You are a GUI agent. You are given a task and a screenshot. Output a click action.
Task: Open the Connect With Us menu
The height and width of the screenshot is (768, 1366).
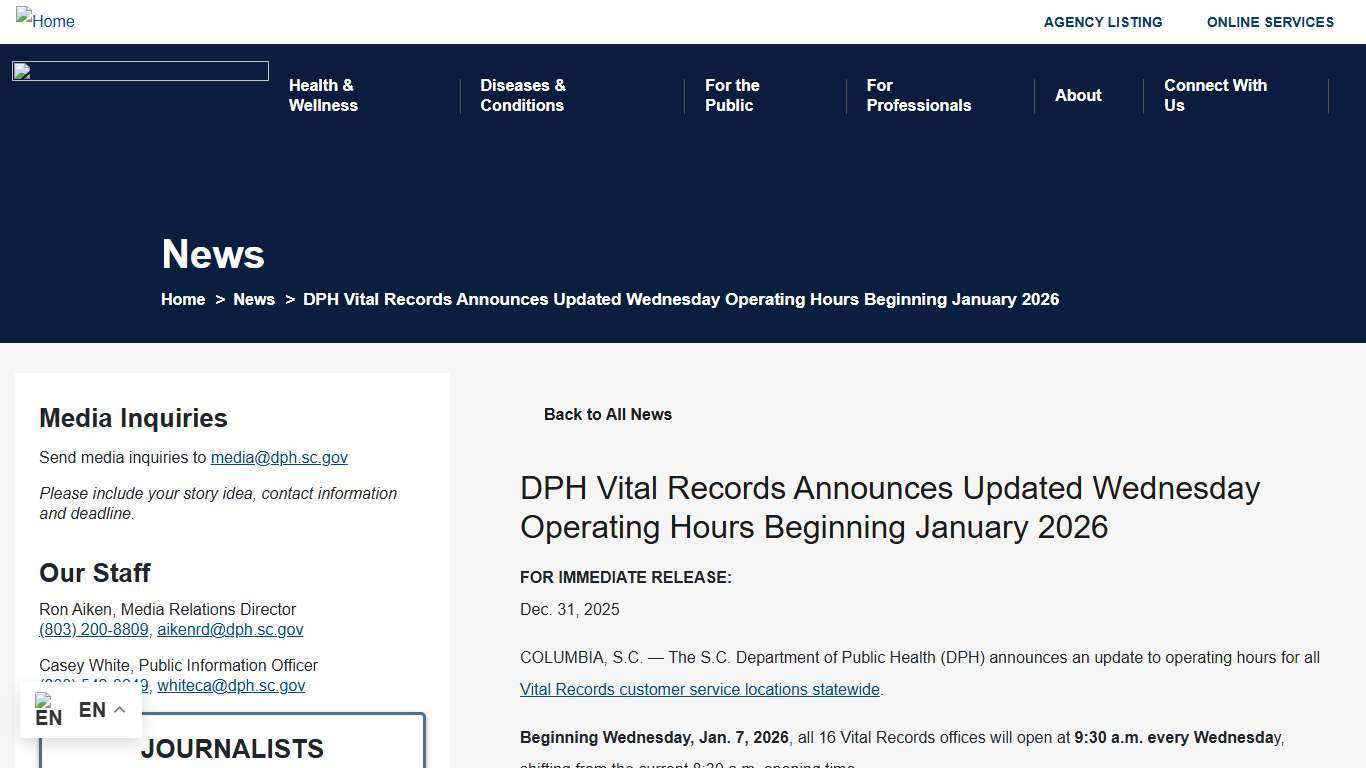pyautogui.click(x=1215, y=95)
